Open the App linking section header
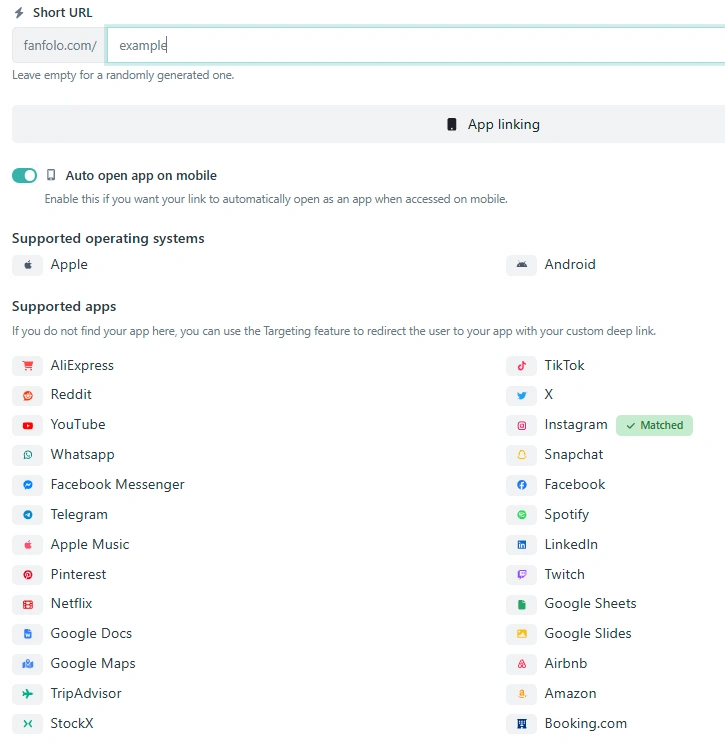Image resolution: width=725 pixels, height=754 pixels. click(368, 124)
